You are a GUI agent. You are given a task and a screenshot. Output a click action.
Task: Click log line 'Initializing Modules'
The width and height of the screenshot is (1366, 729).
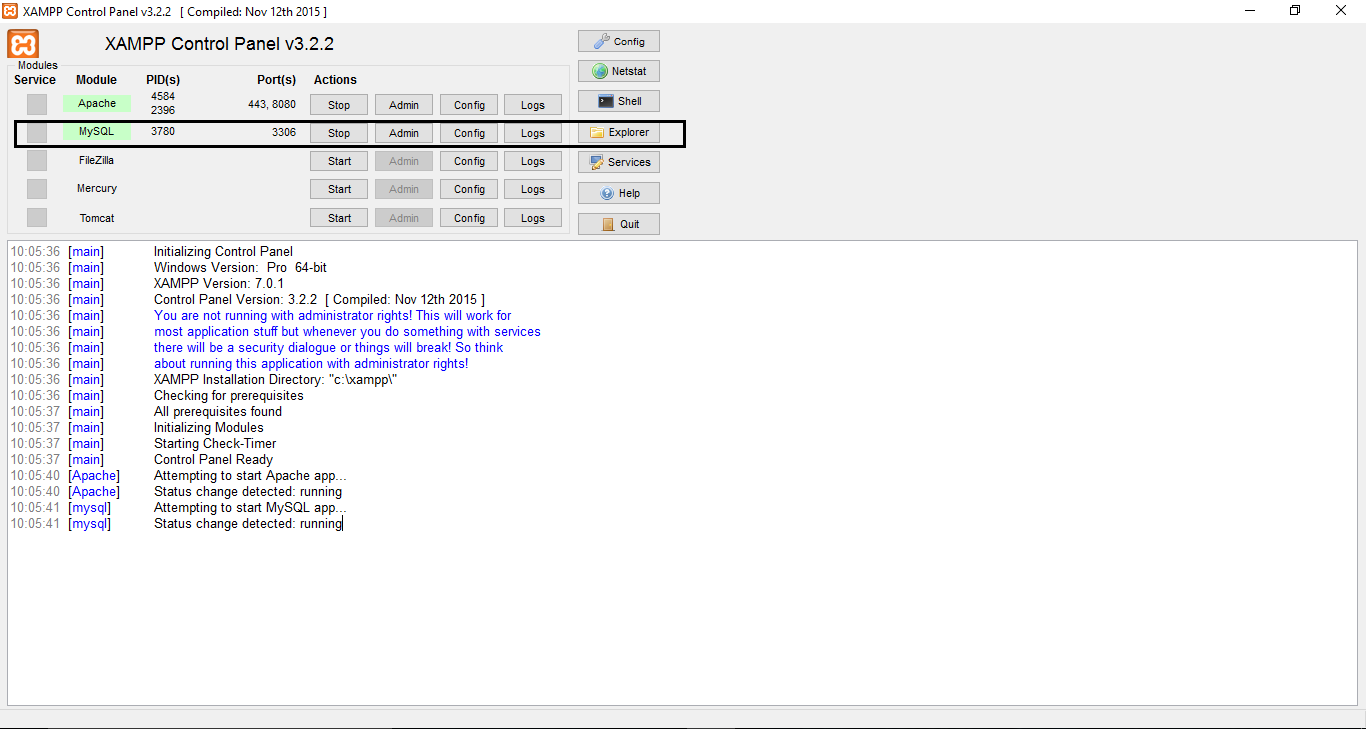coord(209,428)
